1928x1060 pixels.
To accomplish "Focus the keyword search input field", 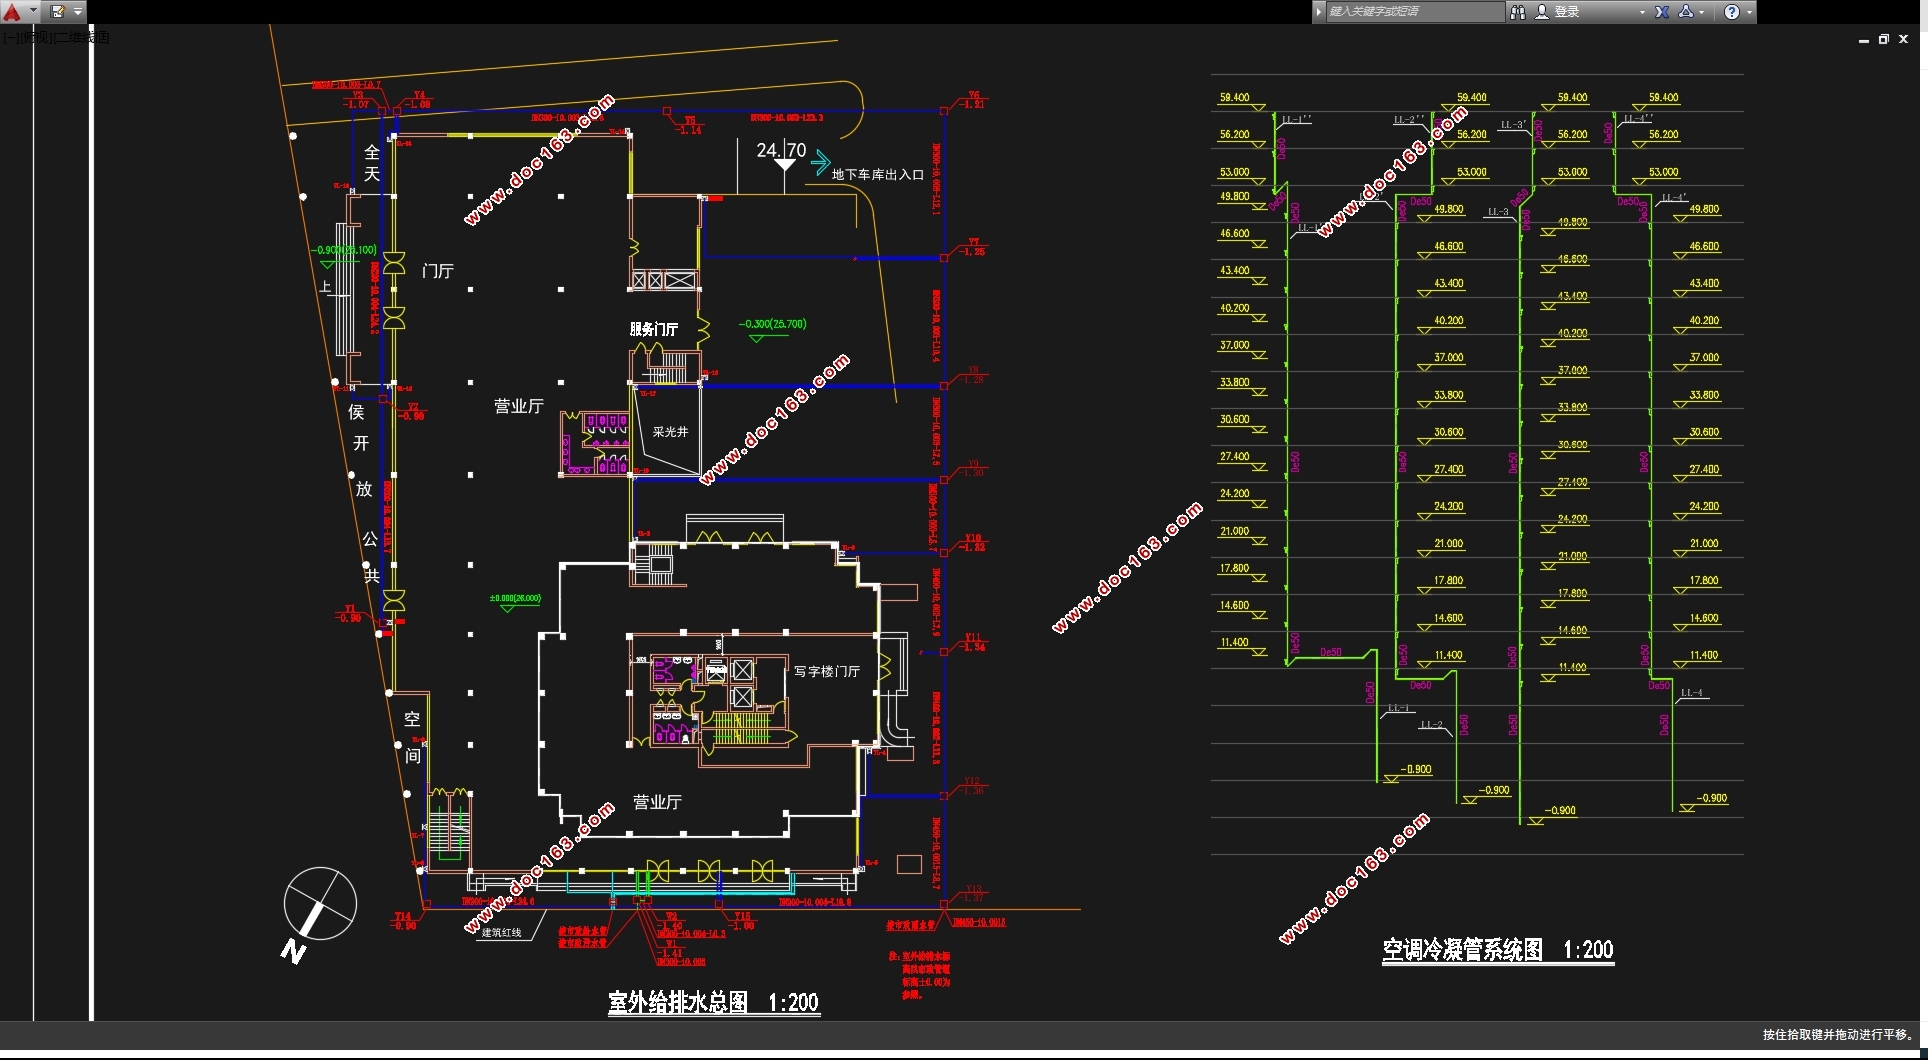I will pos(1414,12).
